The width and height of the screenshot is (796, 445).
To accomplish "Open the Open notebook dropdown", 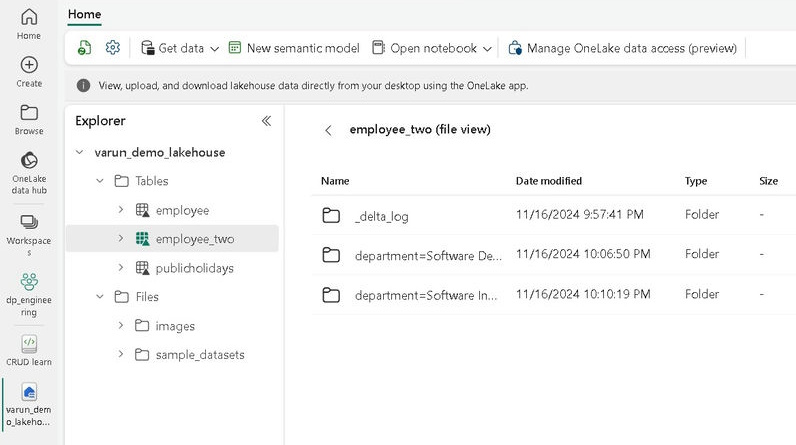I will [432, 48].
